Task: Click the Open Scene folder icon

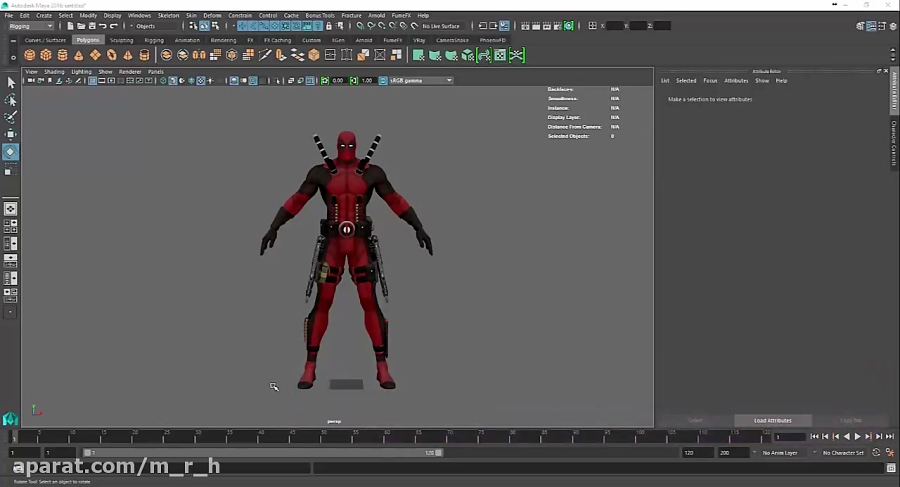Action: [x=81, y=26]
